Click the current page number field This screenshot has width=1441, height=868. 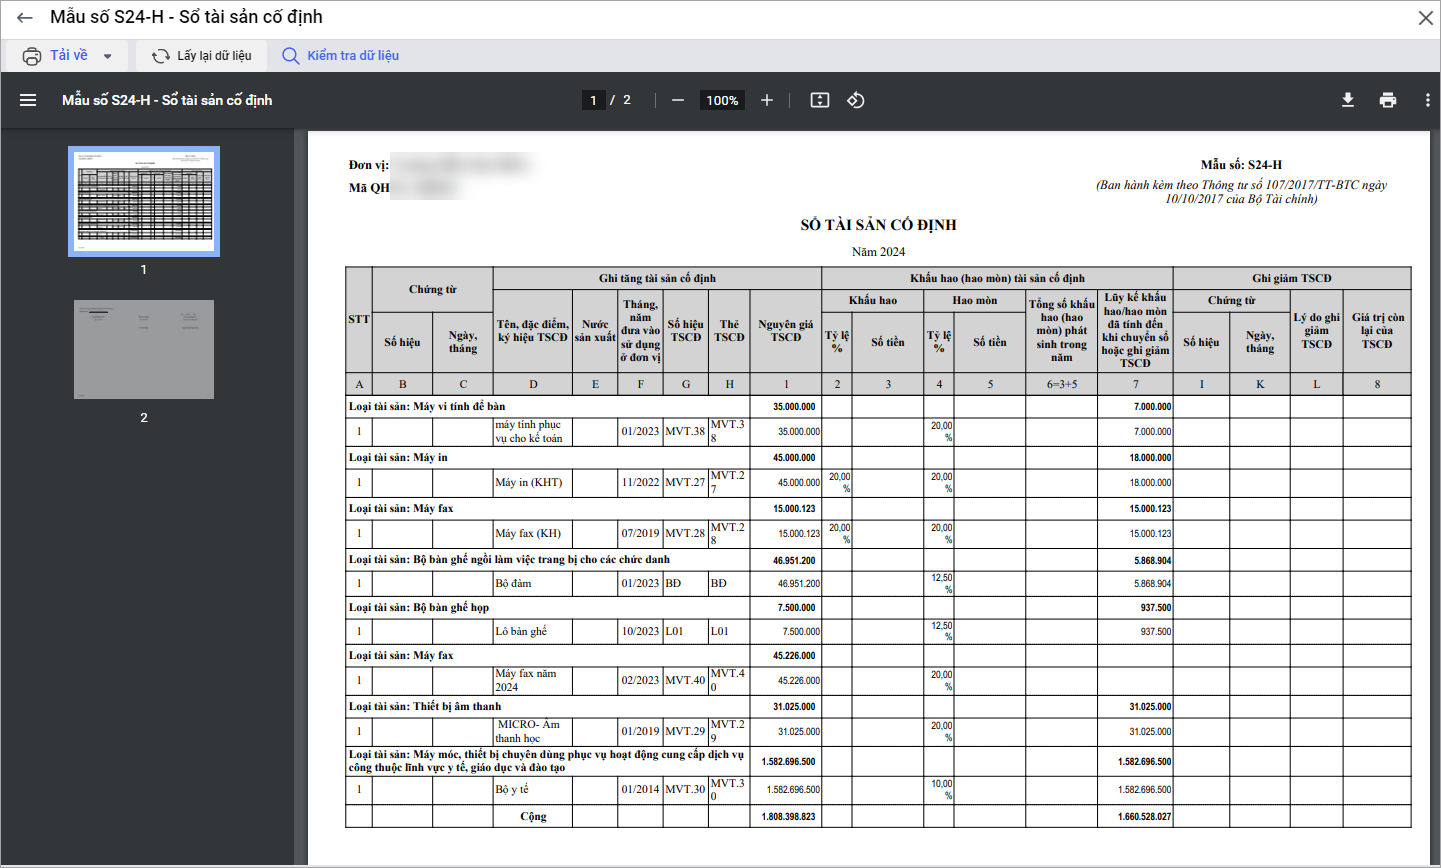pyautogui.click(x=593, y=100)
